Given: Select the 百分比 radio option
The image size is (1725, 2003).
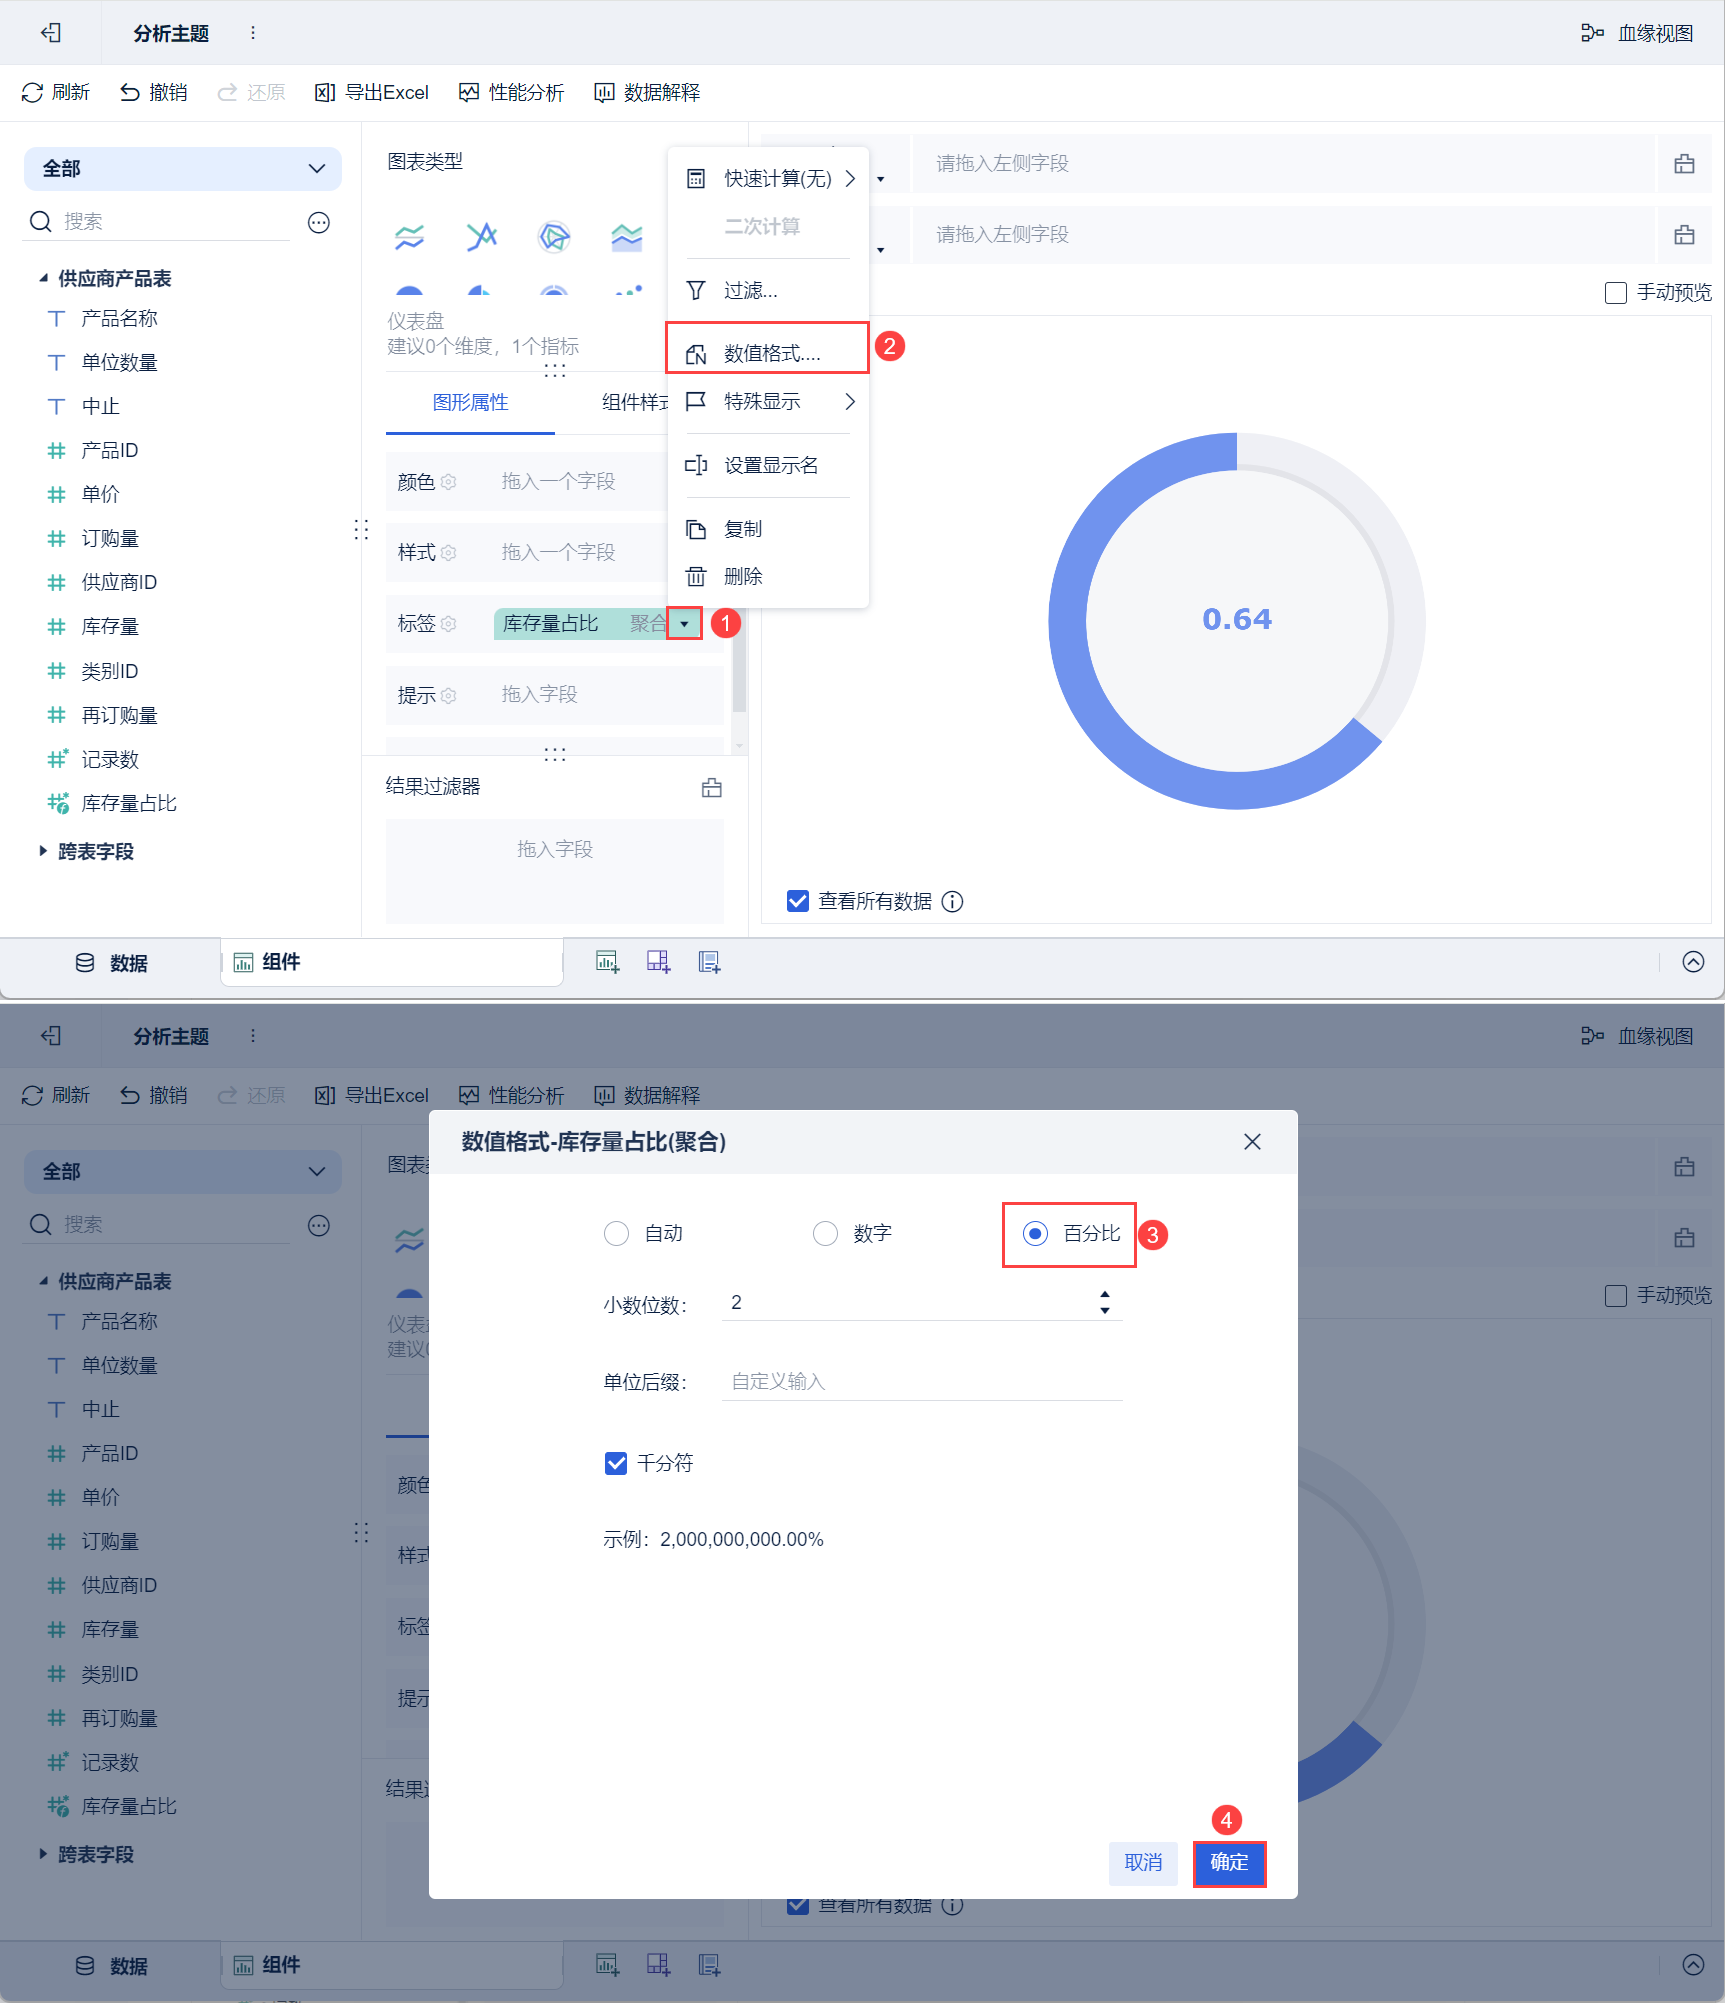Looking at the screenshot, I should pyautogui.click(x=1035, y=1234).
